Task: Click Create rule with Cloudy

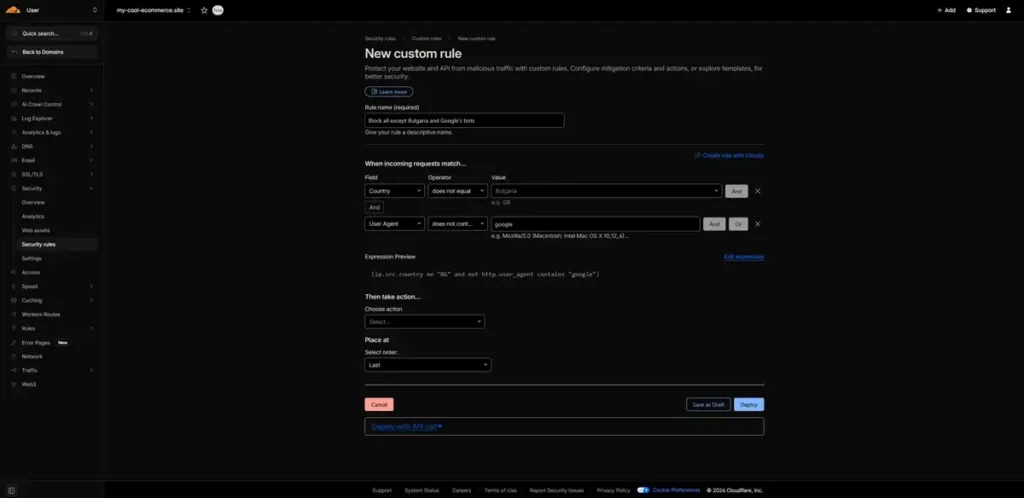Action: (x=729, y=155)
